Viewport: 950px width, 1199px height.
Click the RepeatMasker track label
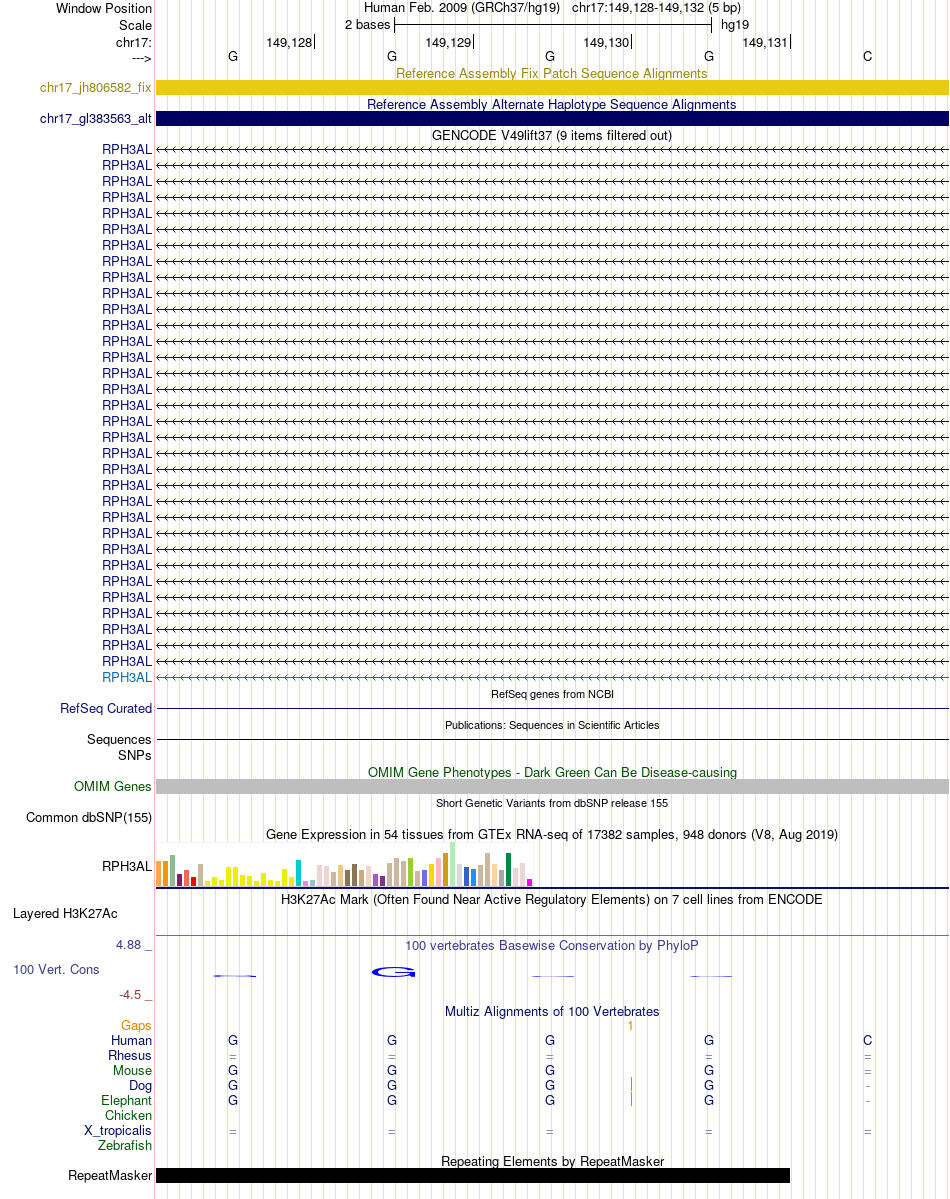click(110, 1175)
